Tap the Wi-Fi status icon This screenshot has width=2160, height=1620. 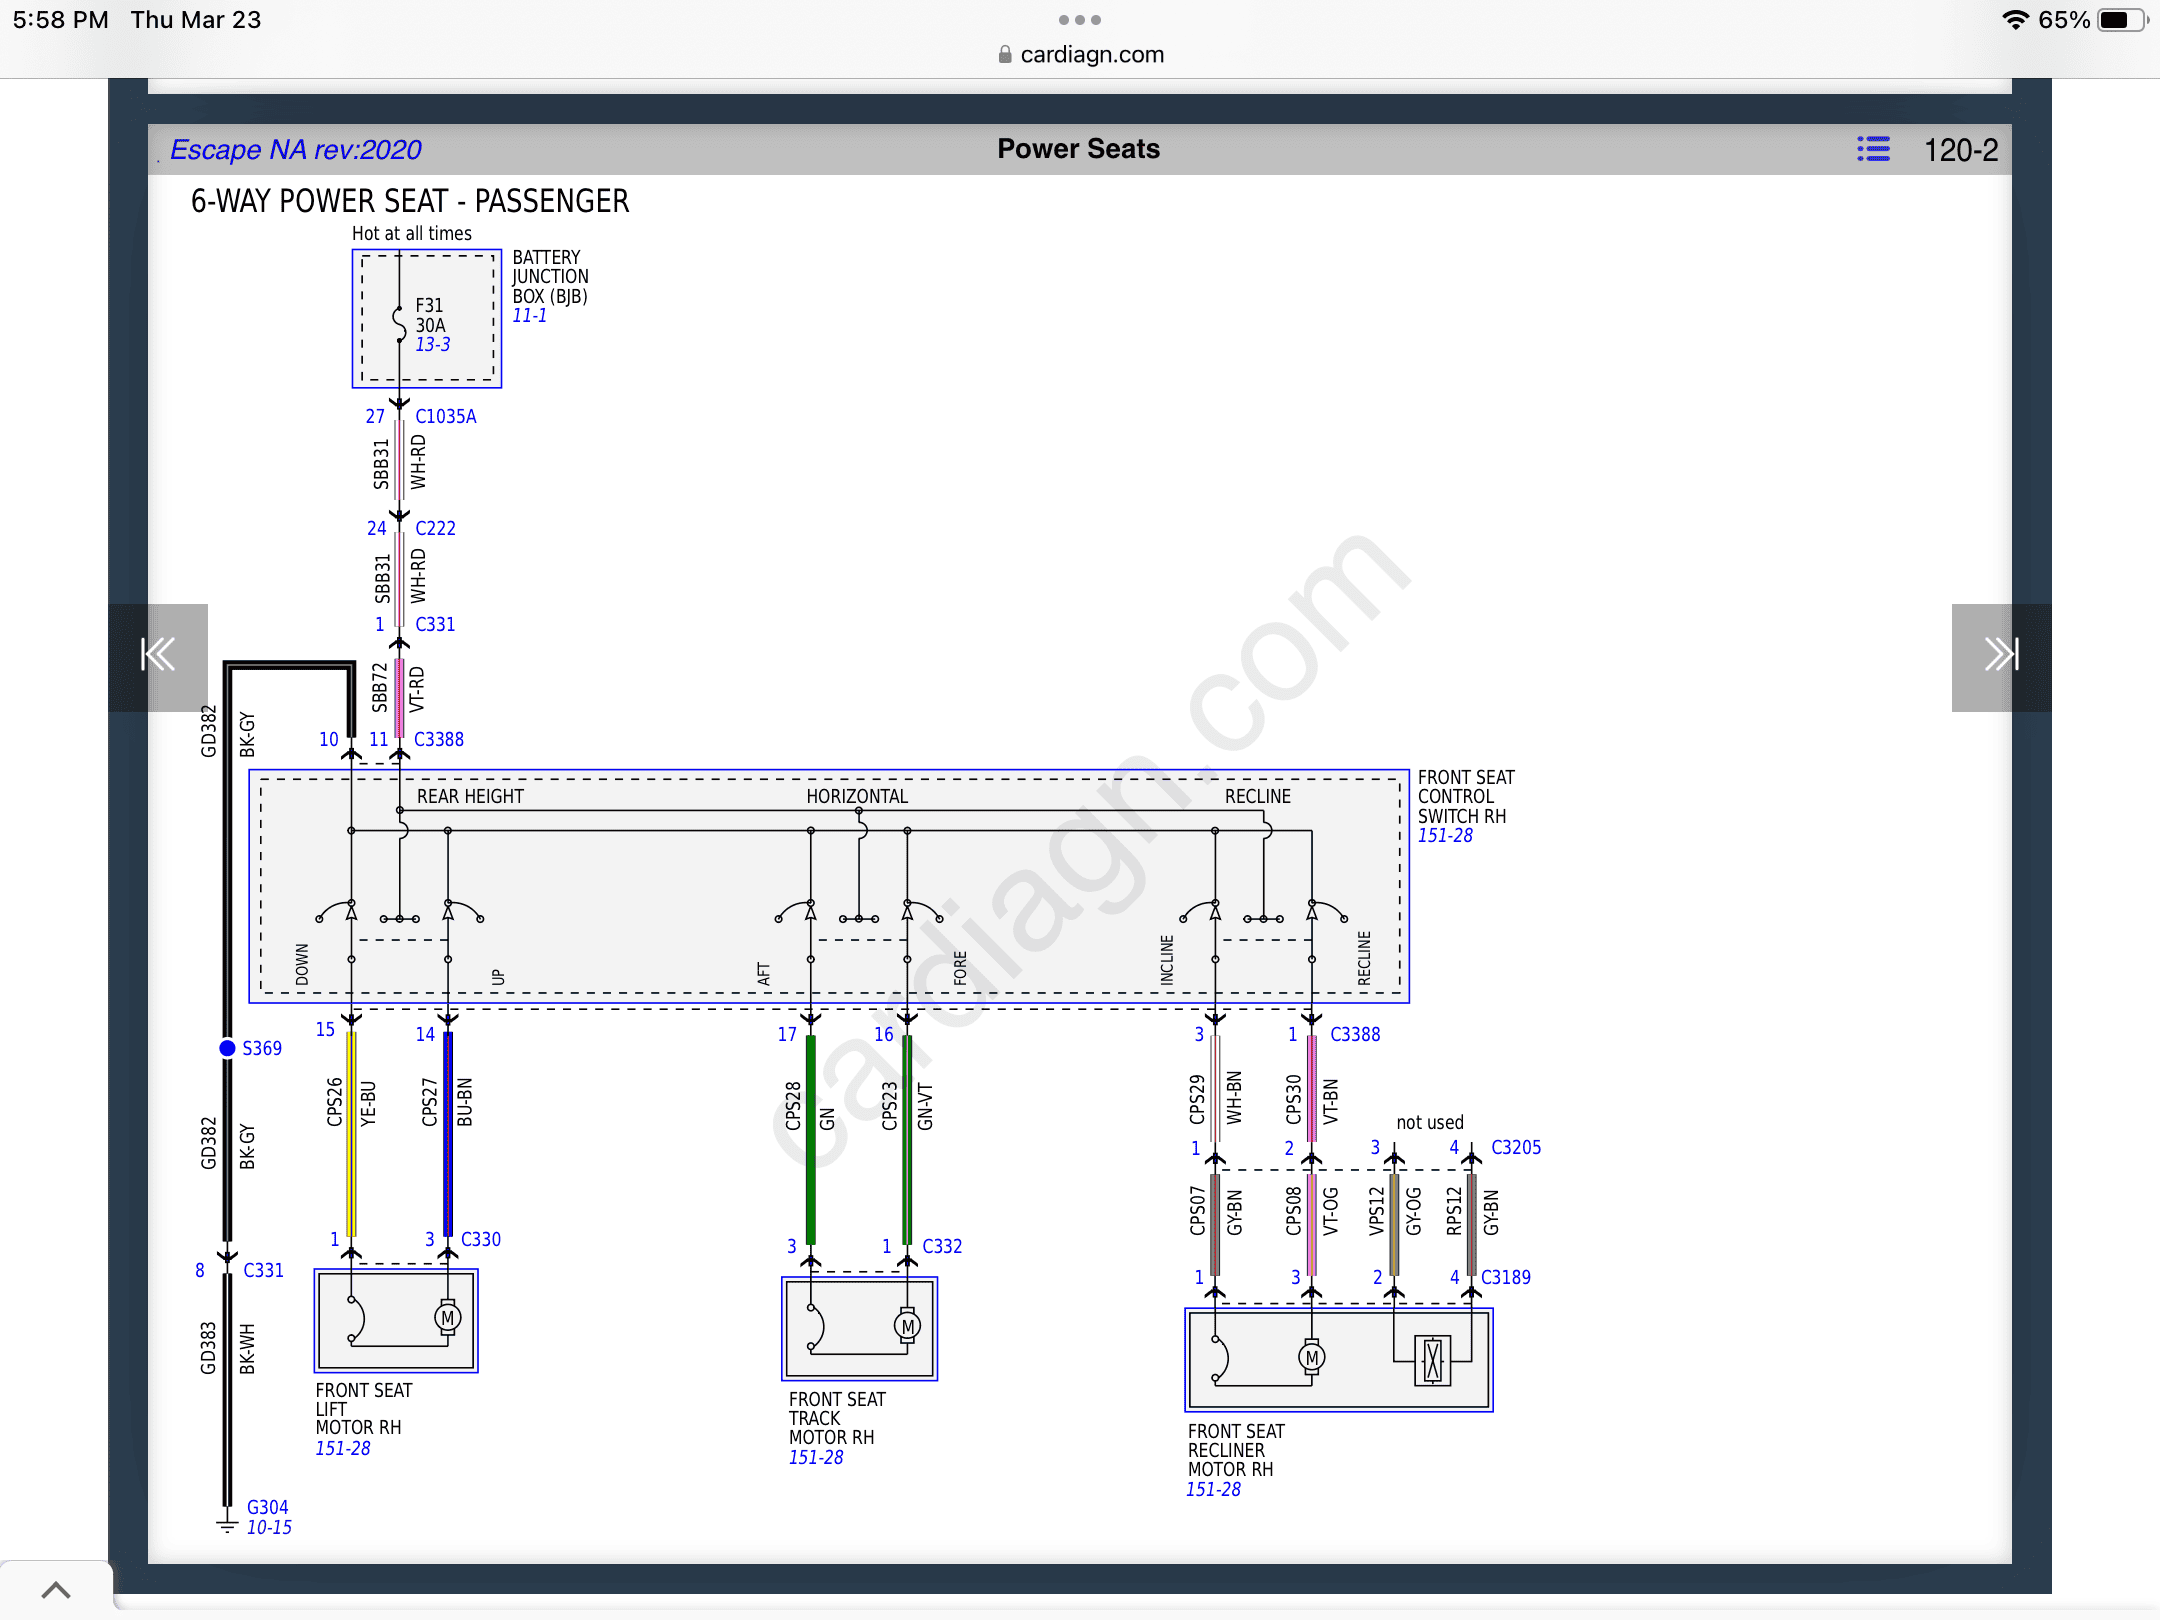pyautogui.click(x=2016, y=20)
